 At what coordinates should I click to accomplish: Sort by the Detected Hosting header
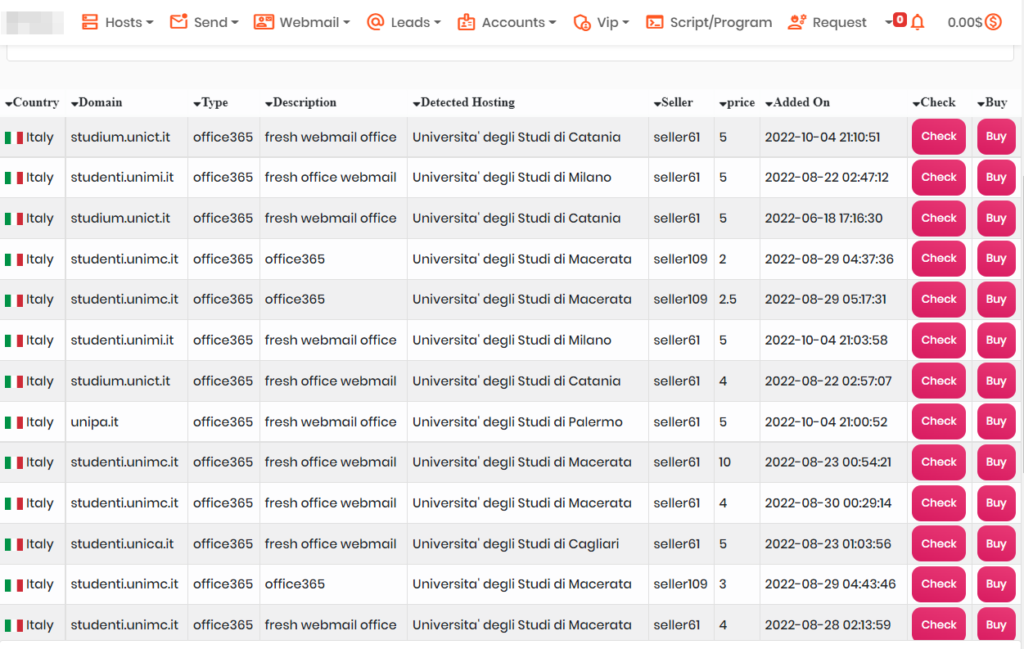pos(463,102)
